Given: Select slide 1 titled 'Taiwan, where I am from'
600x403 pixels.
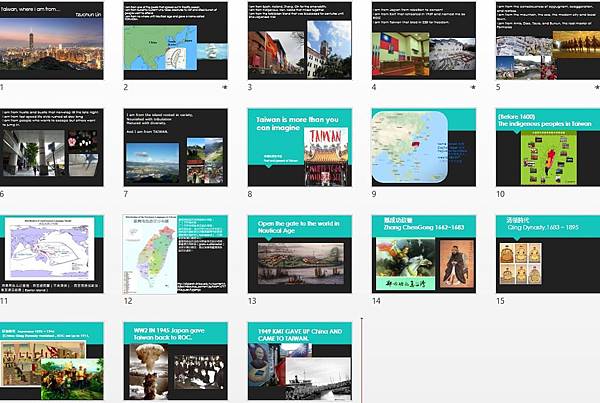Looking at the screenshot, I should 51,41.
